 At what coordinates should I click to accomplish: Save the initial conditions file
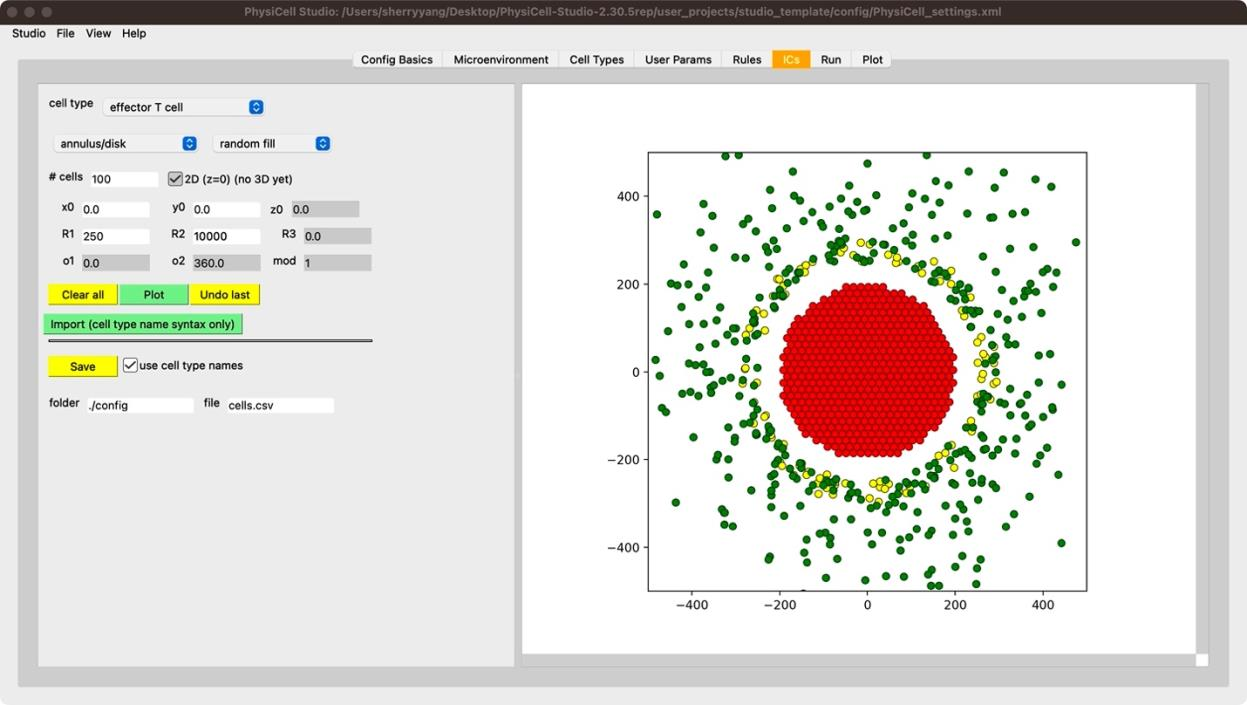click(x=83, y=367)
